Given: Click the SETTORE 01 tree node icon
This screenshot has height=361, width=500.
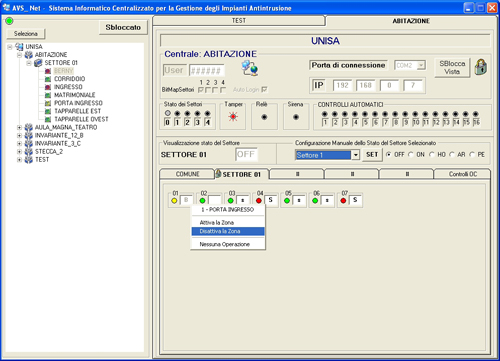Looking at the screenshot, I should (x=38, y=63).
